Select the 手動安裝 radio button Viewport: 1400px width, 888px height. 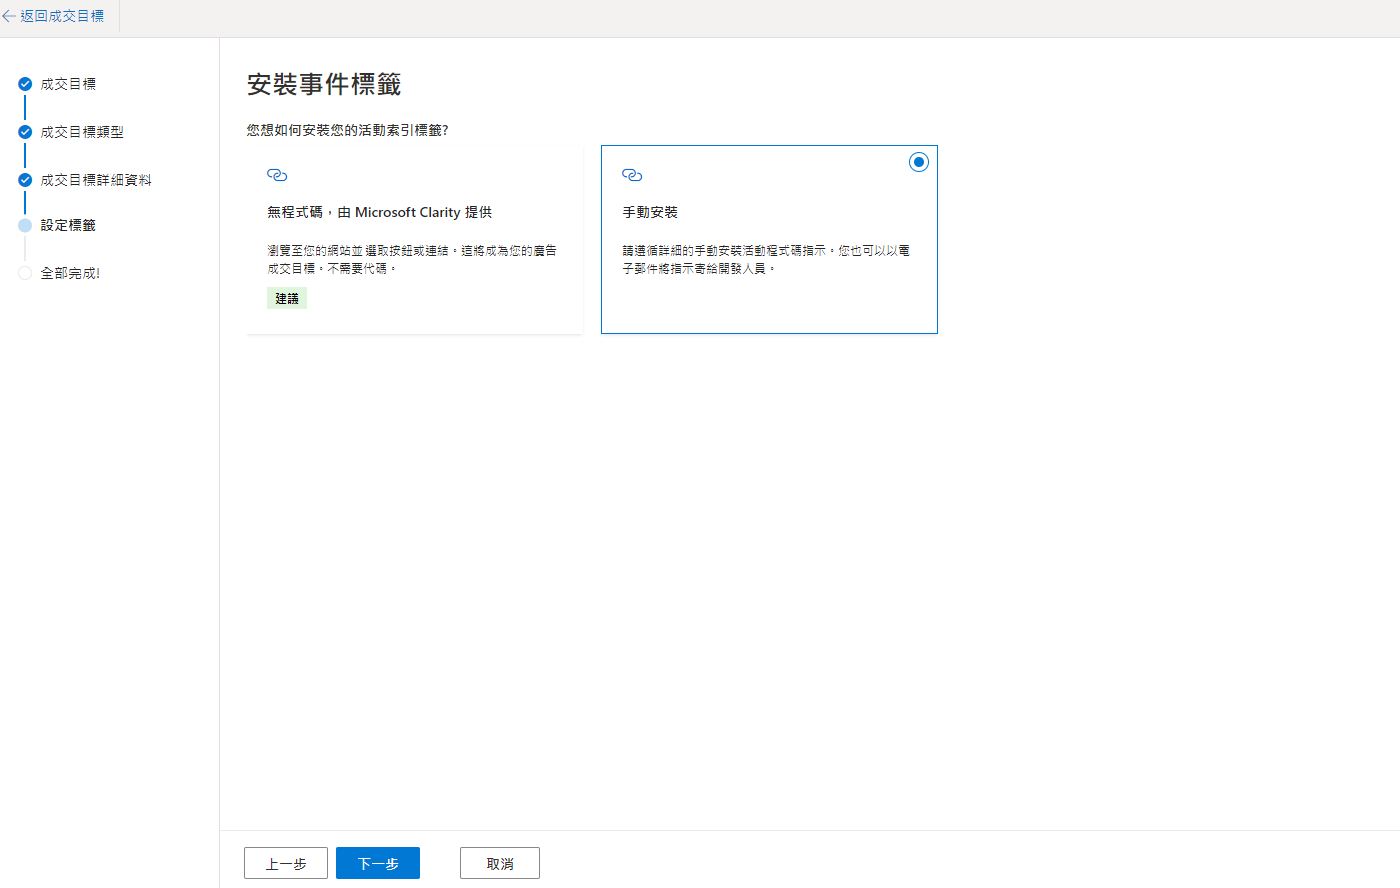tap(918, 162)
